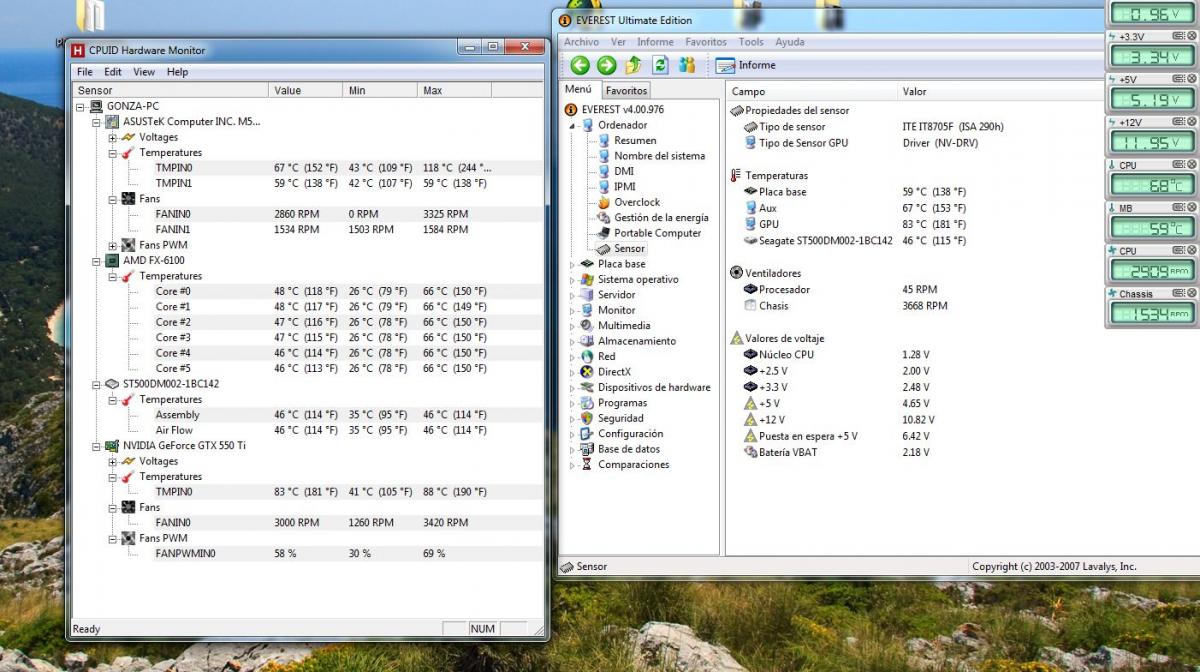Click the Configuración icon in tree
Viewport: 1200px width, 672px height.
click(x=587, y=434)
